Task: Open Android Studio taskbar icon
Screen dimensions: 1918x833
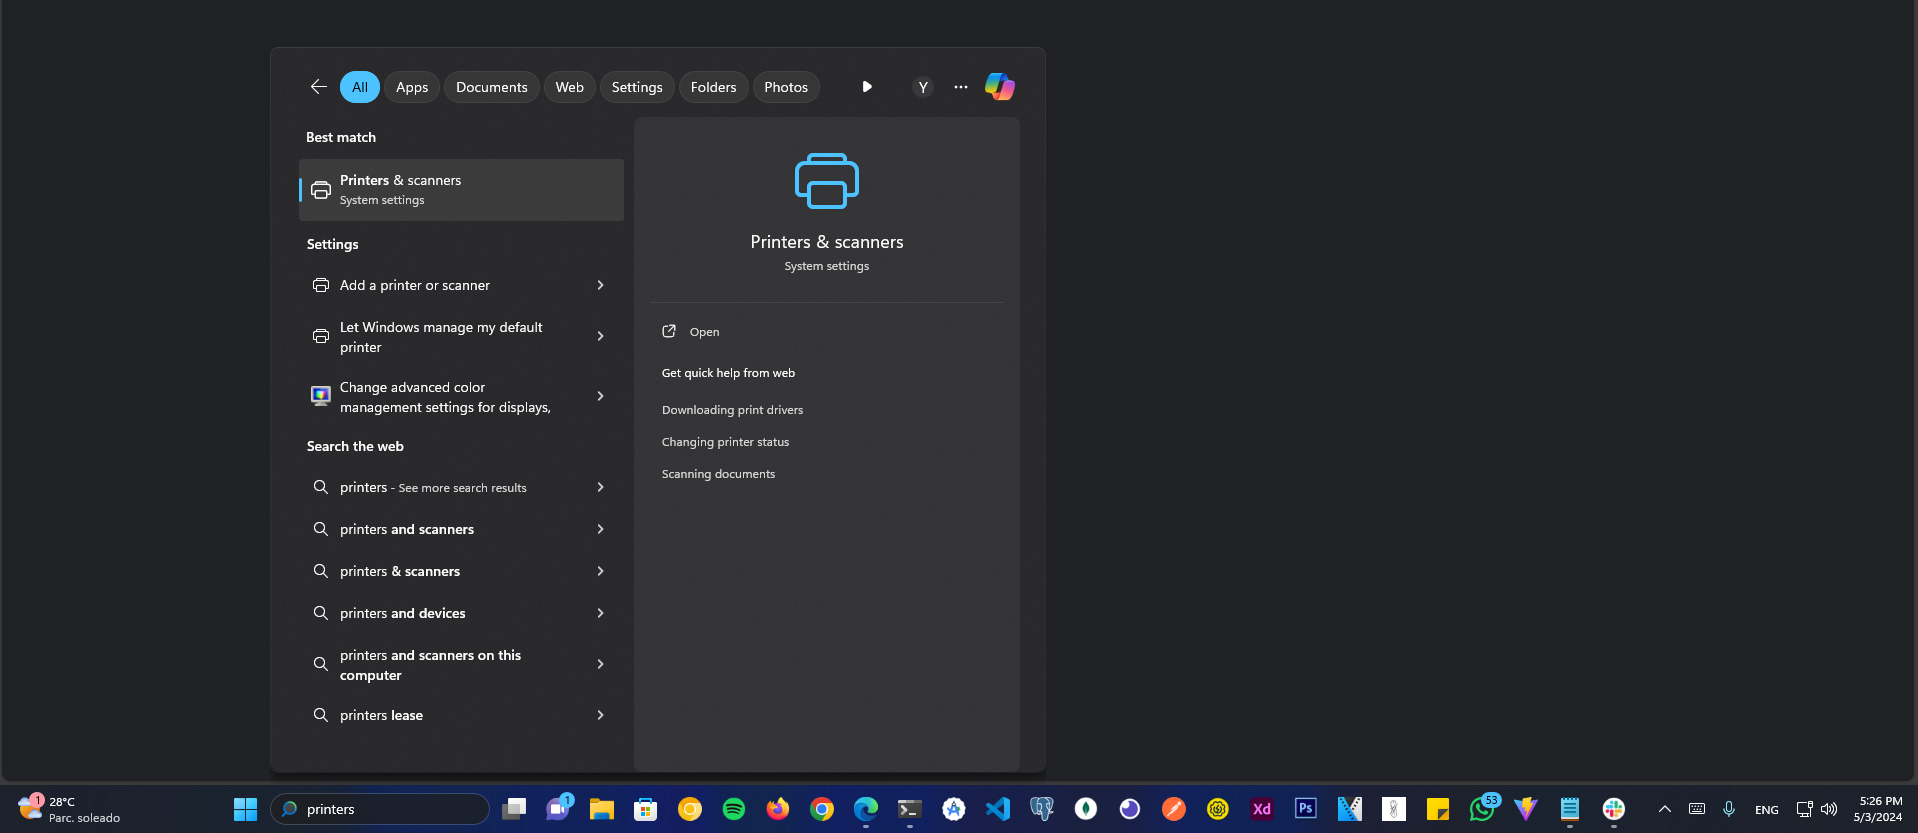Action: [954, 809]
